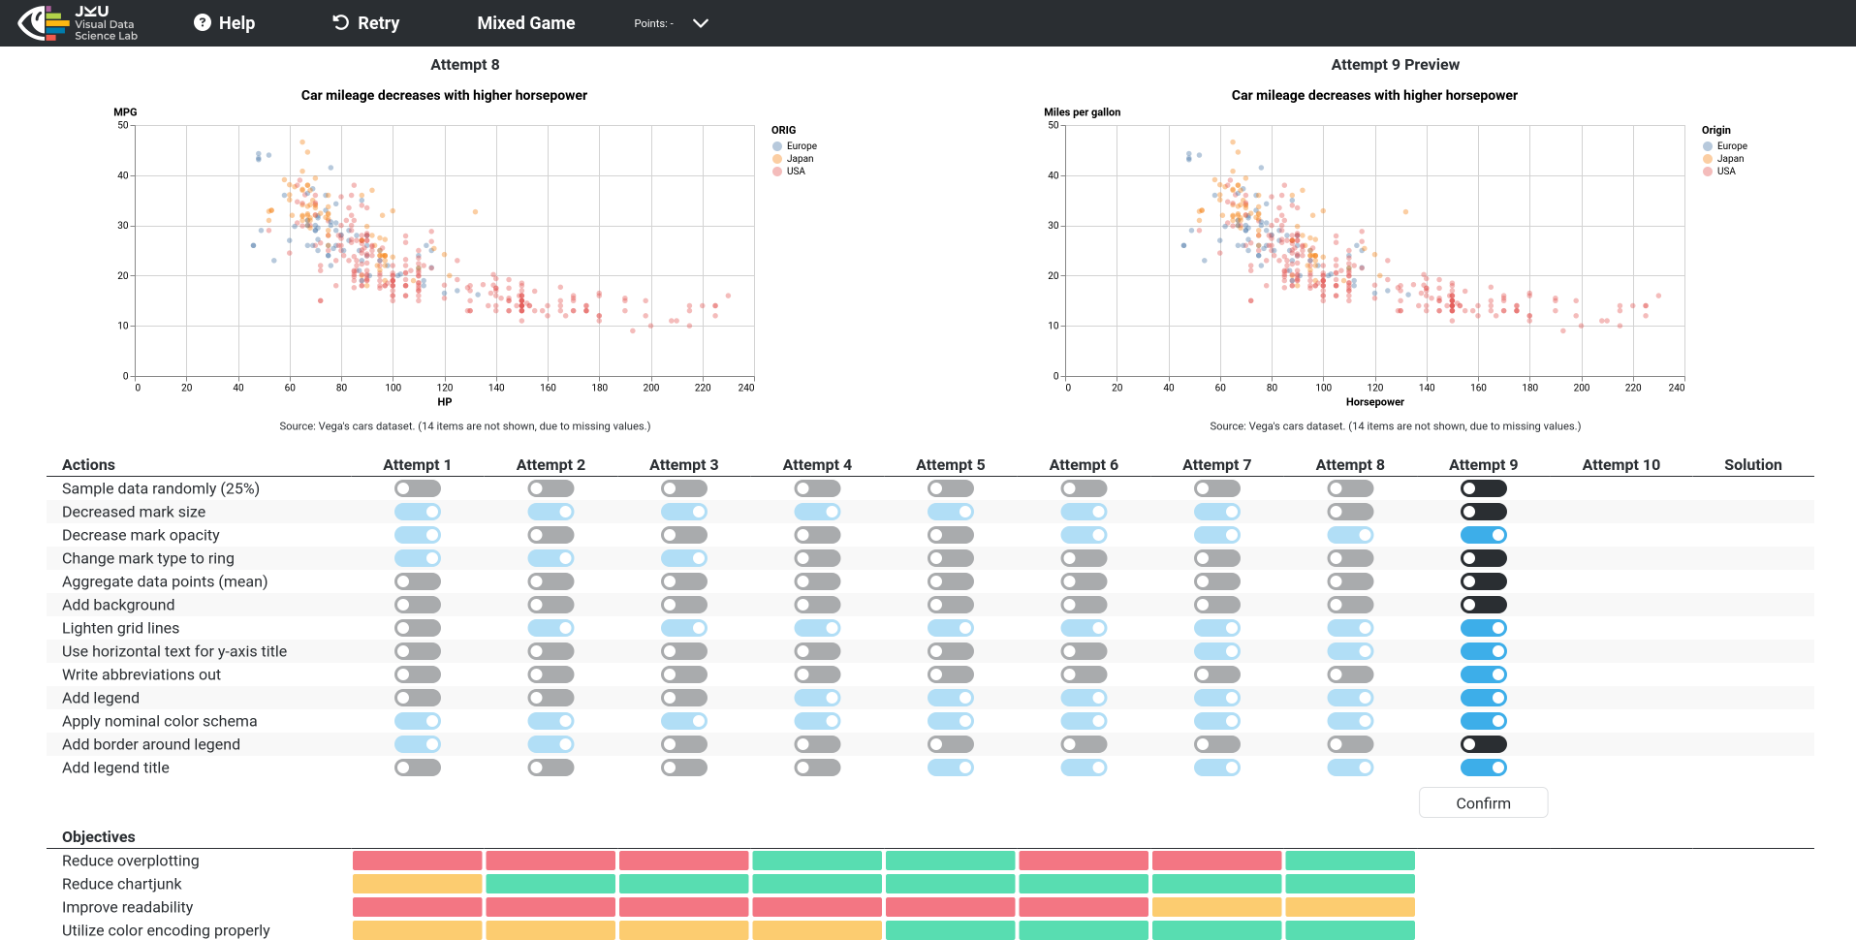Click Utilize color encoding cell for Attempt 5
The image size is (1857, 942).
pyautogui.click(x=950, y=931)
